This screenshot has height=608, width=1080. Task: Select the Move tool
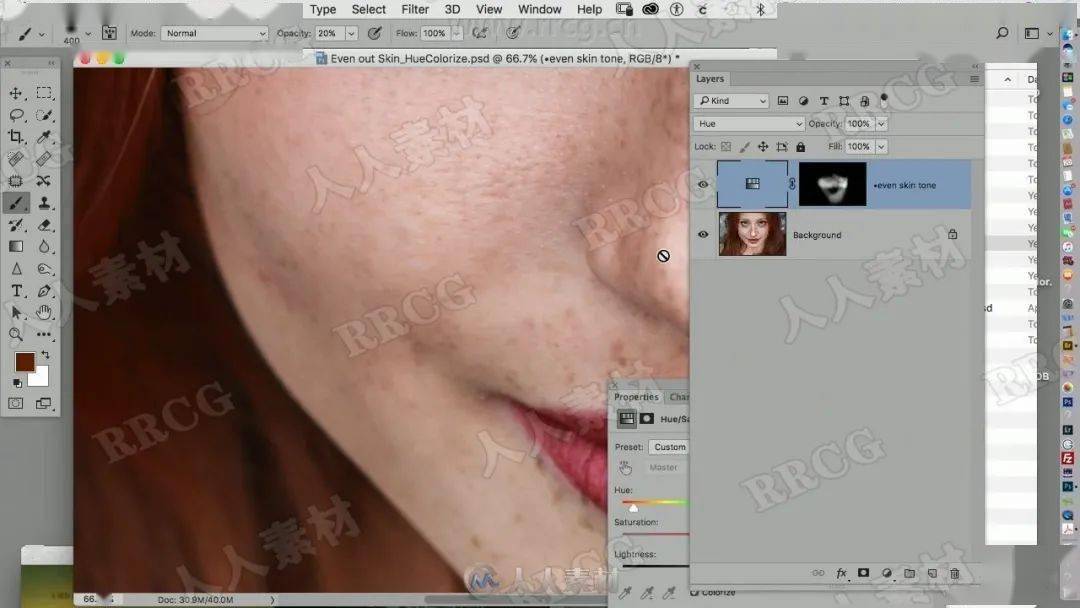pyautogui.click(x=16, y=93)
